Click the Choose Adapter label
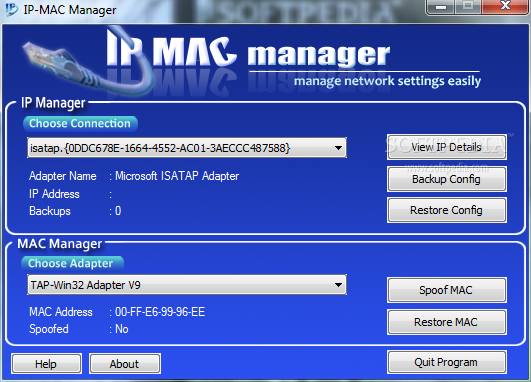Screen dimensions: 531x382 coord(72,263)
